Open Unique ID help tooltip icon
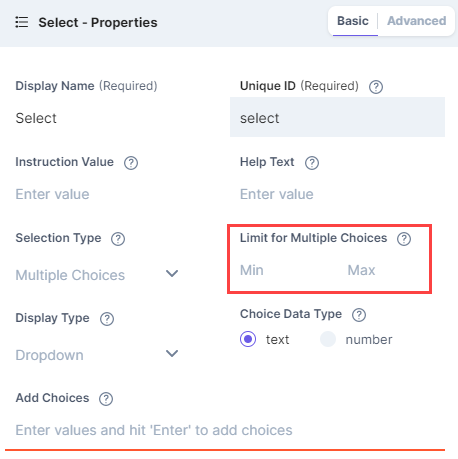The height and width of the screenshot is (459, 458). [x=376, y=87]
